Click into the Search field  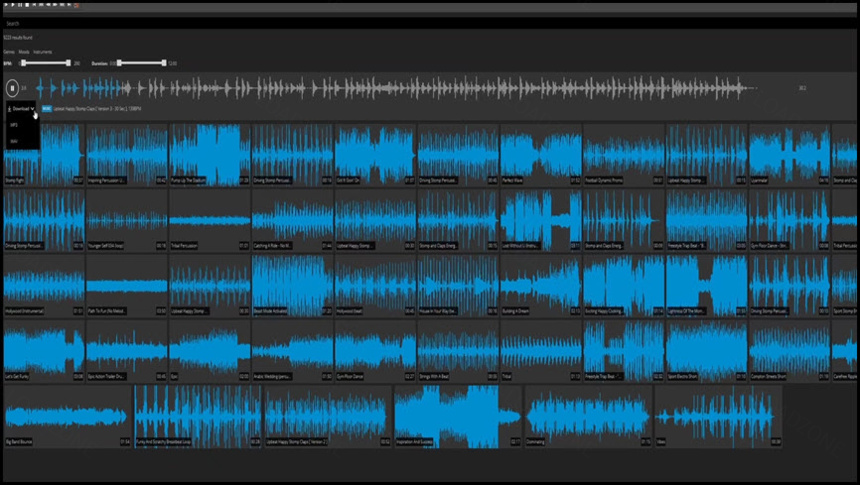coord(430,24)
